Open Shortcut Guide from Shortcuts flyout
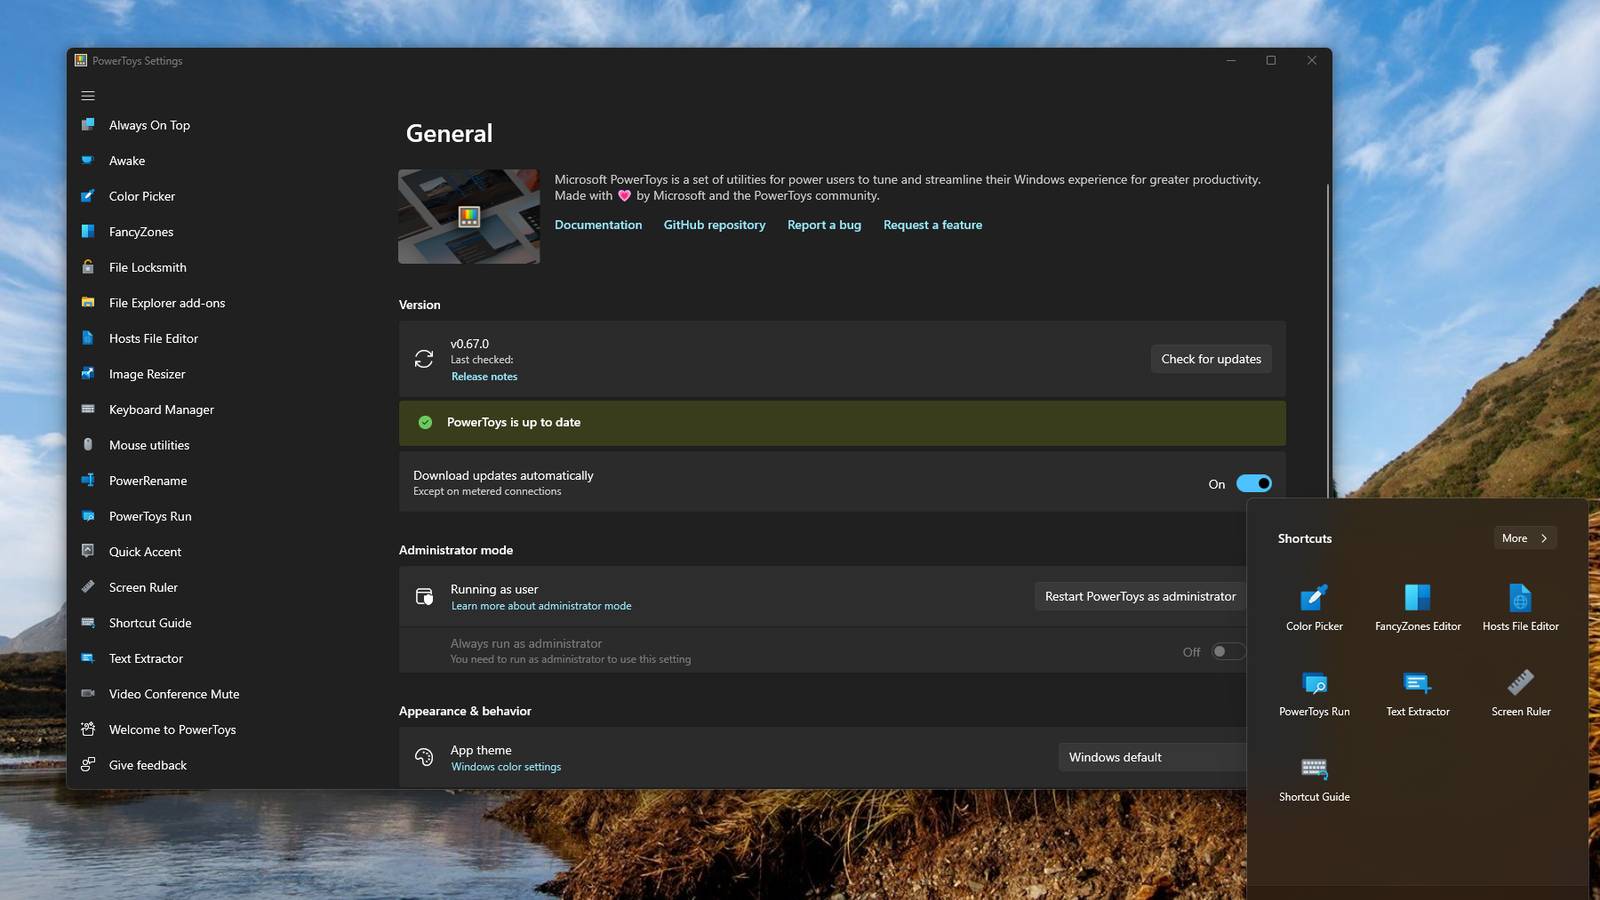 tap(1314, 778)
